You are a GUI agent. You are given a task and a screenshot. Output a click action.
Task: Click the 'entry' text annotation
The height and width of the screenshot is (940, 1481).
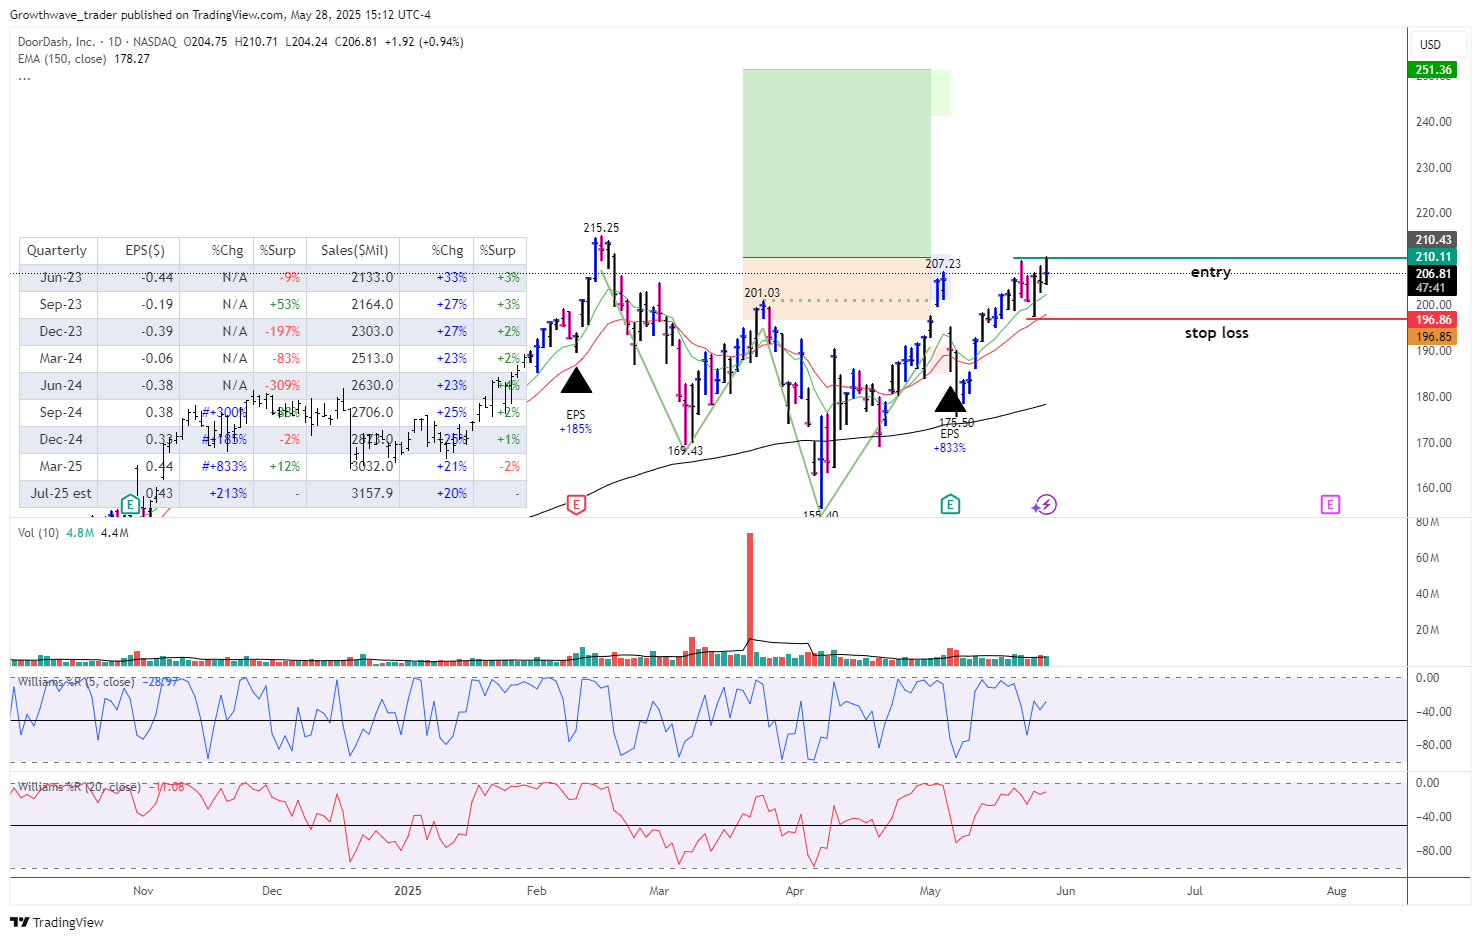(x=1210, y=272)
